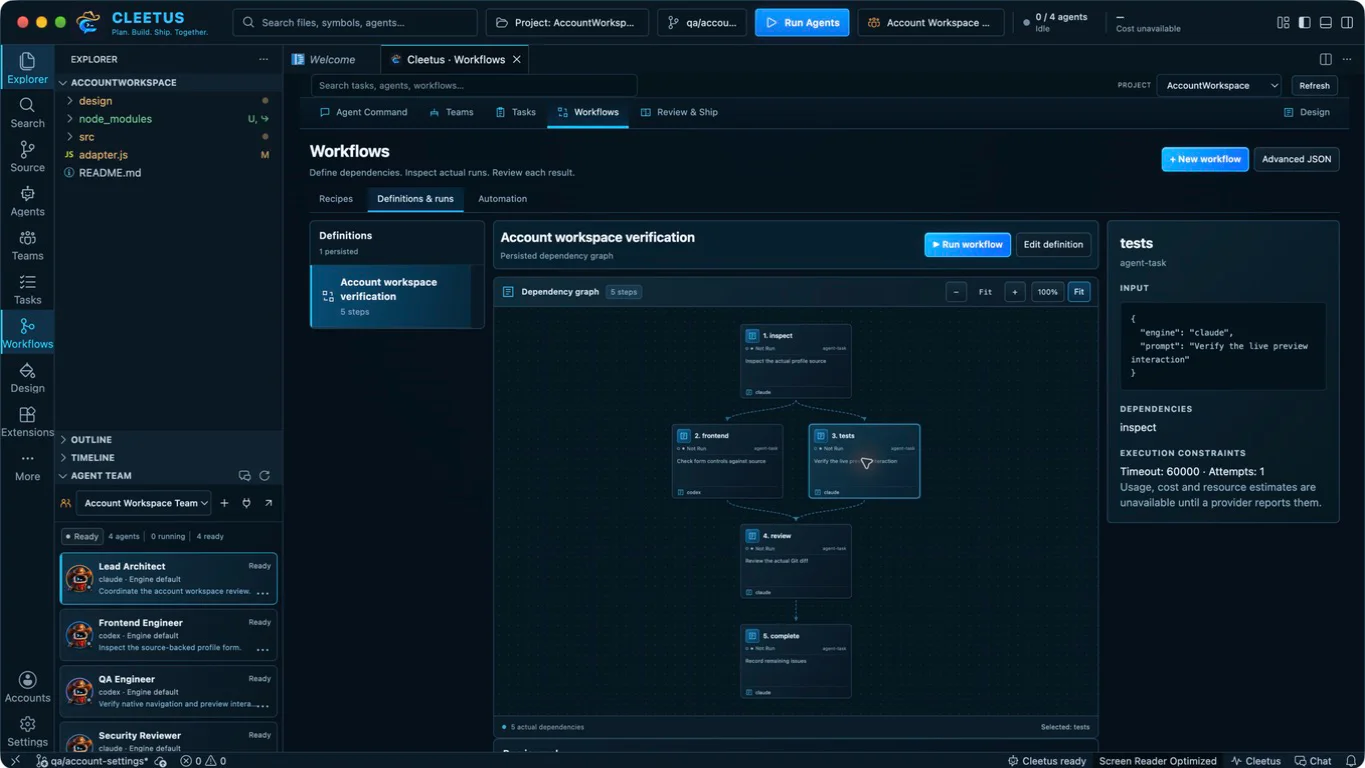
Task: Open team in new view arrow icon
Action: click(x=268, y=503)
